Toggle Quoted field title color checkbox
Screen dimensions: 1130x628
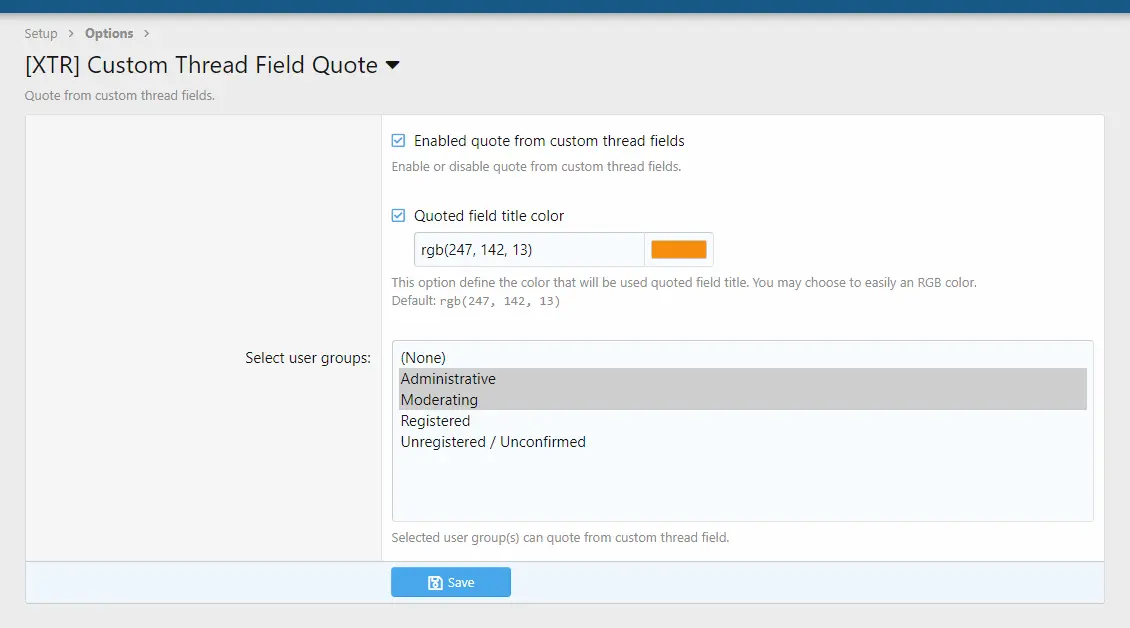tap(398, 216)
